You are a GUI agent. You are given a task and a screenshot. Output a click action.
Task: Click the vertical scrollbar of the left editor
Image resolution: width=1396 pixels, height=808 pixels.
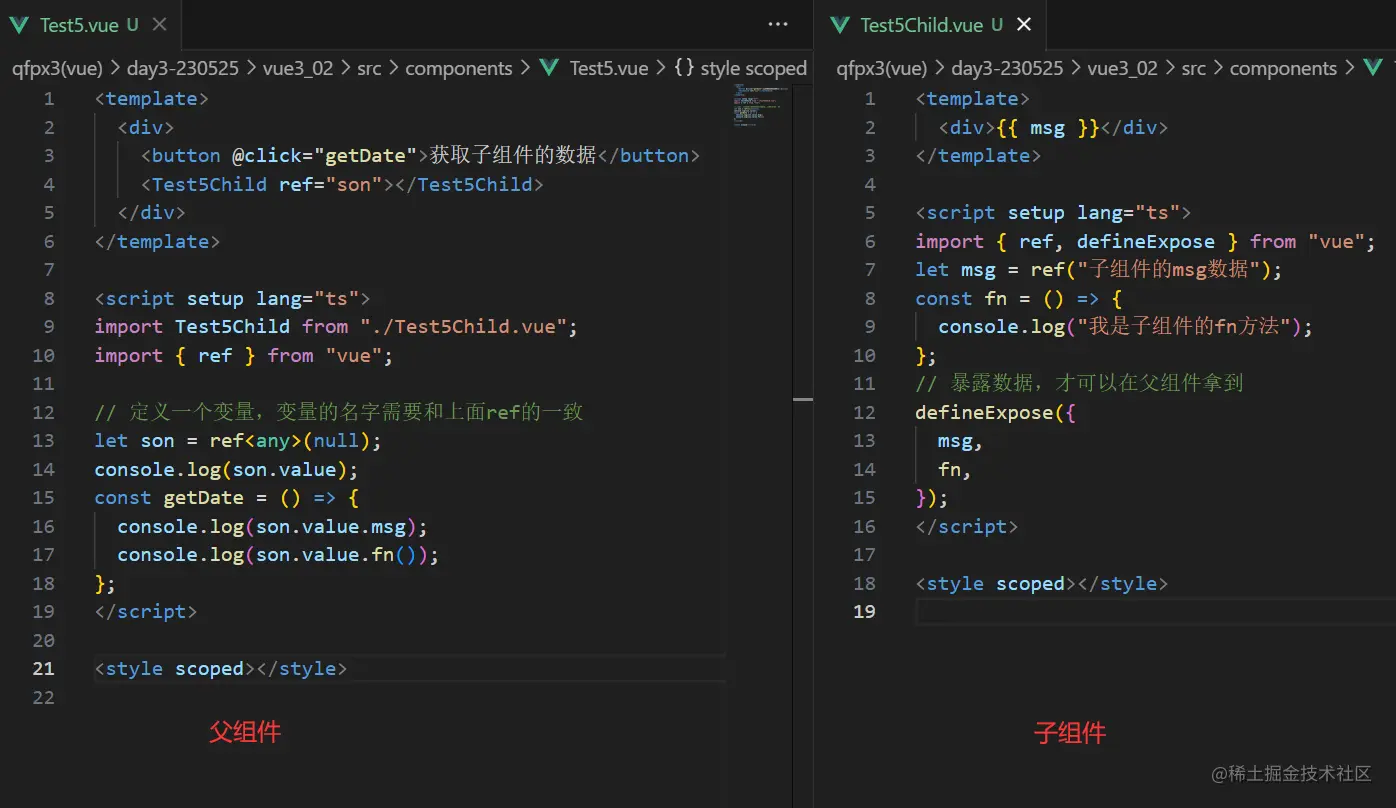point(804,400)
